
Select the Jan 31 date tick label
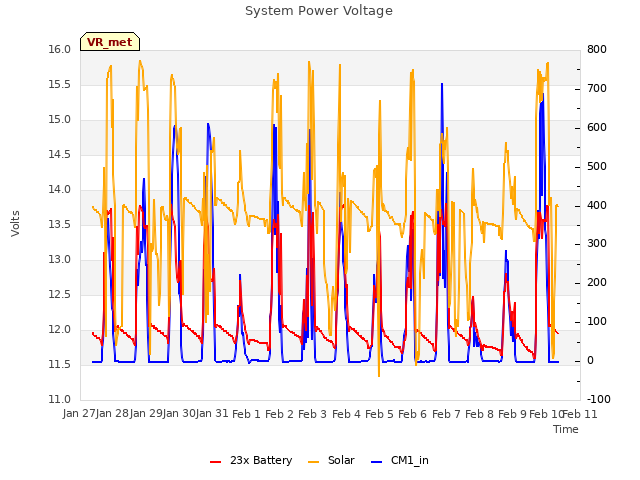pyautogui.click(x=212, y=414)
